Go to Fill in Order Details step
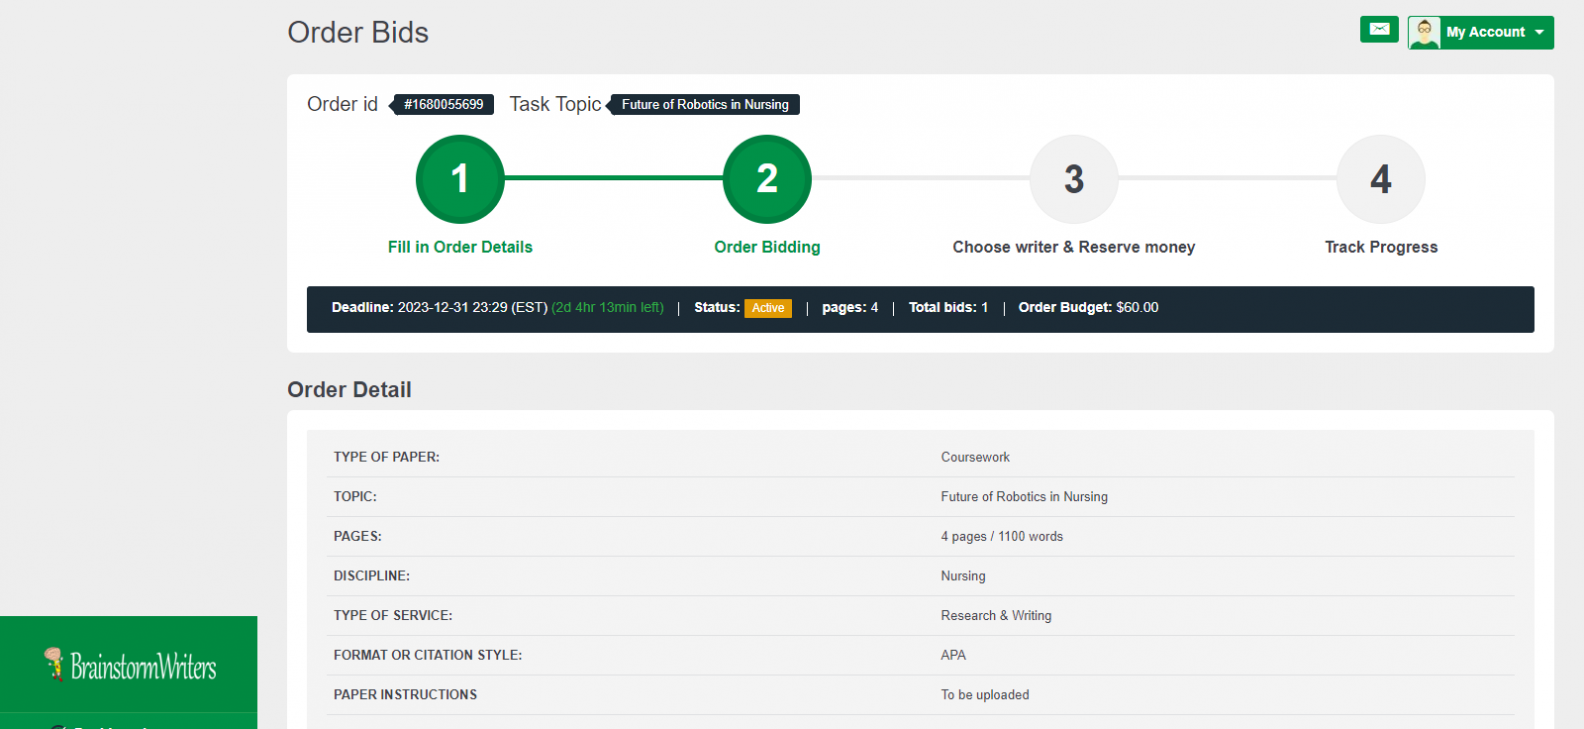This screenshot has width=1584, height=729. click(x=460, y=247)
